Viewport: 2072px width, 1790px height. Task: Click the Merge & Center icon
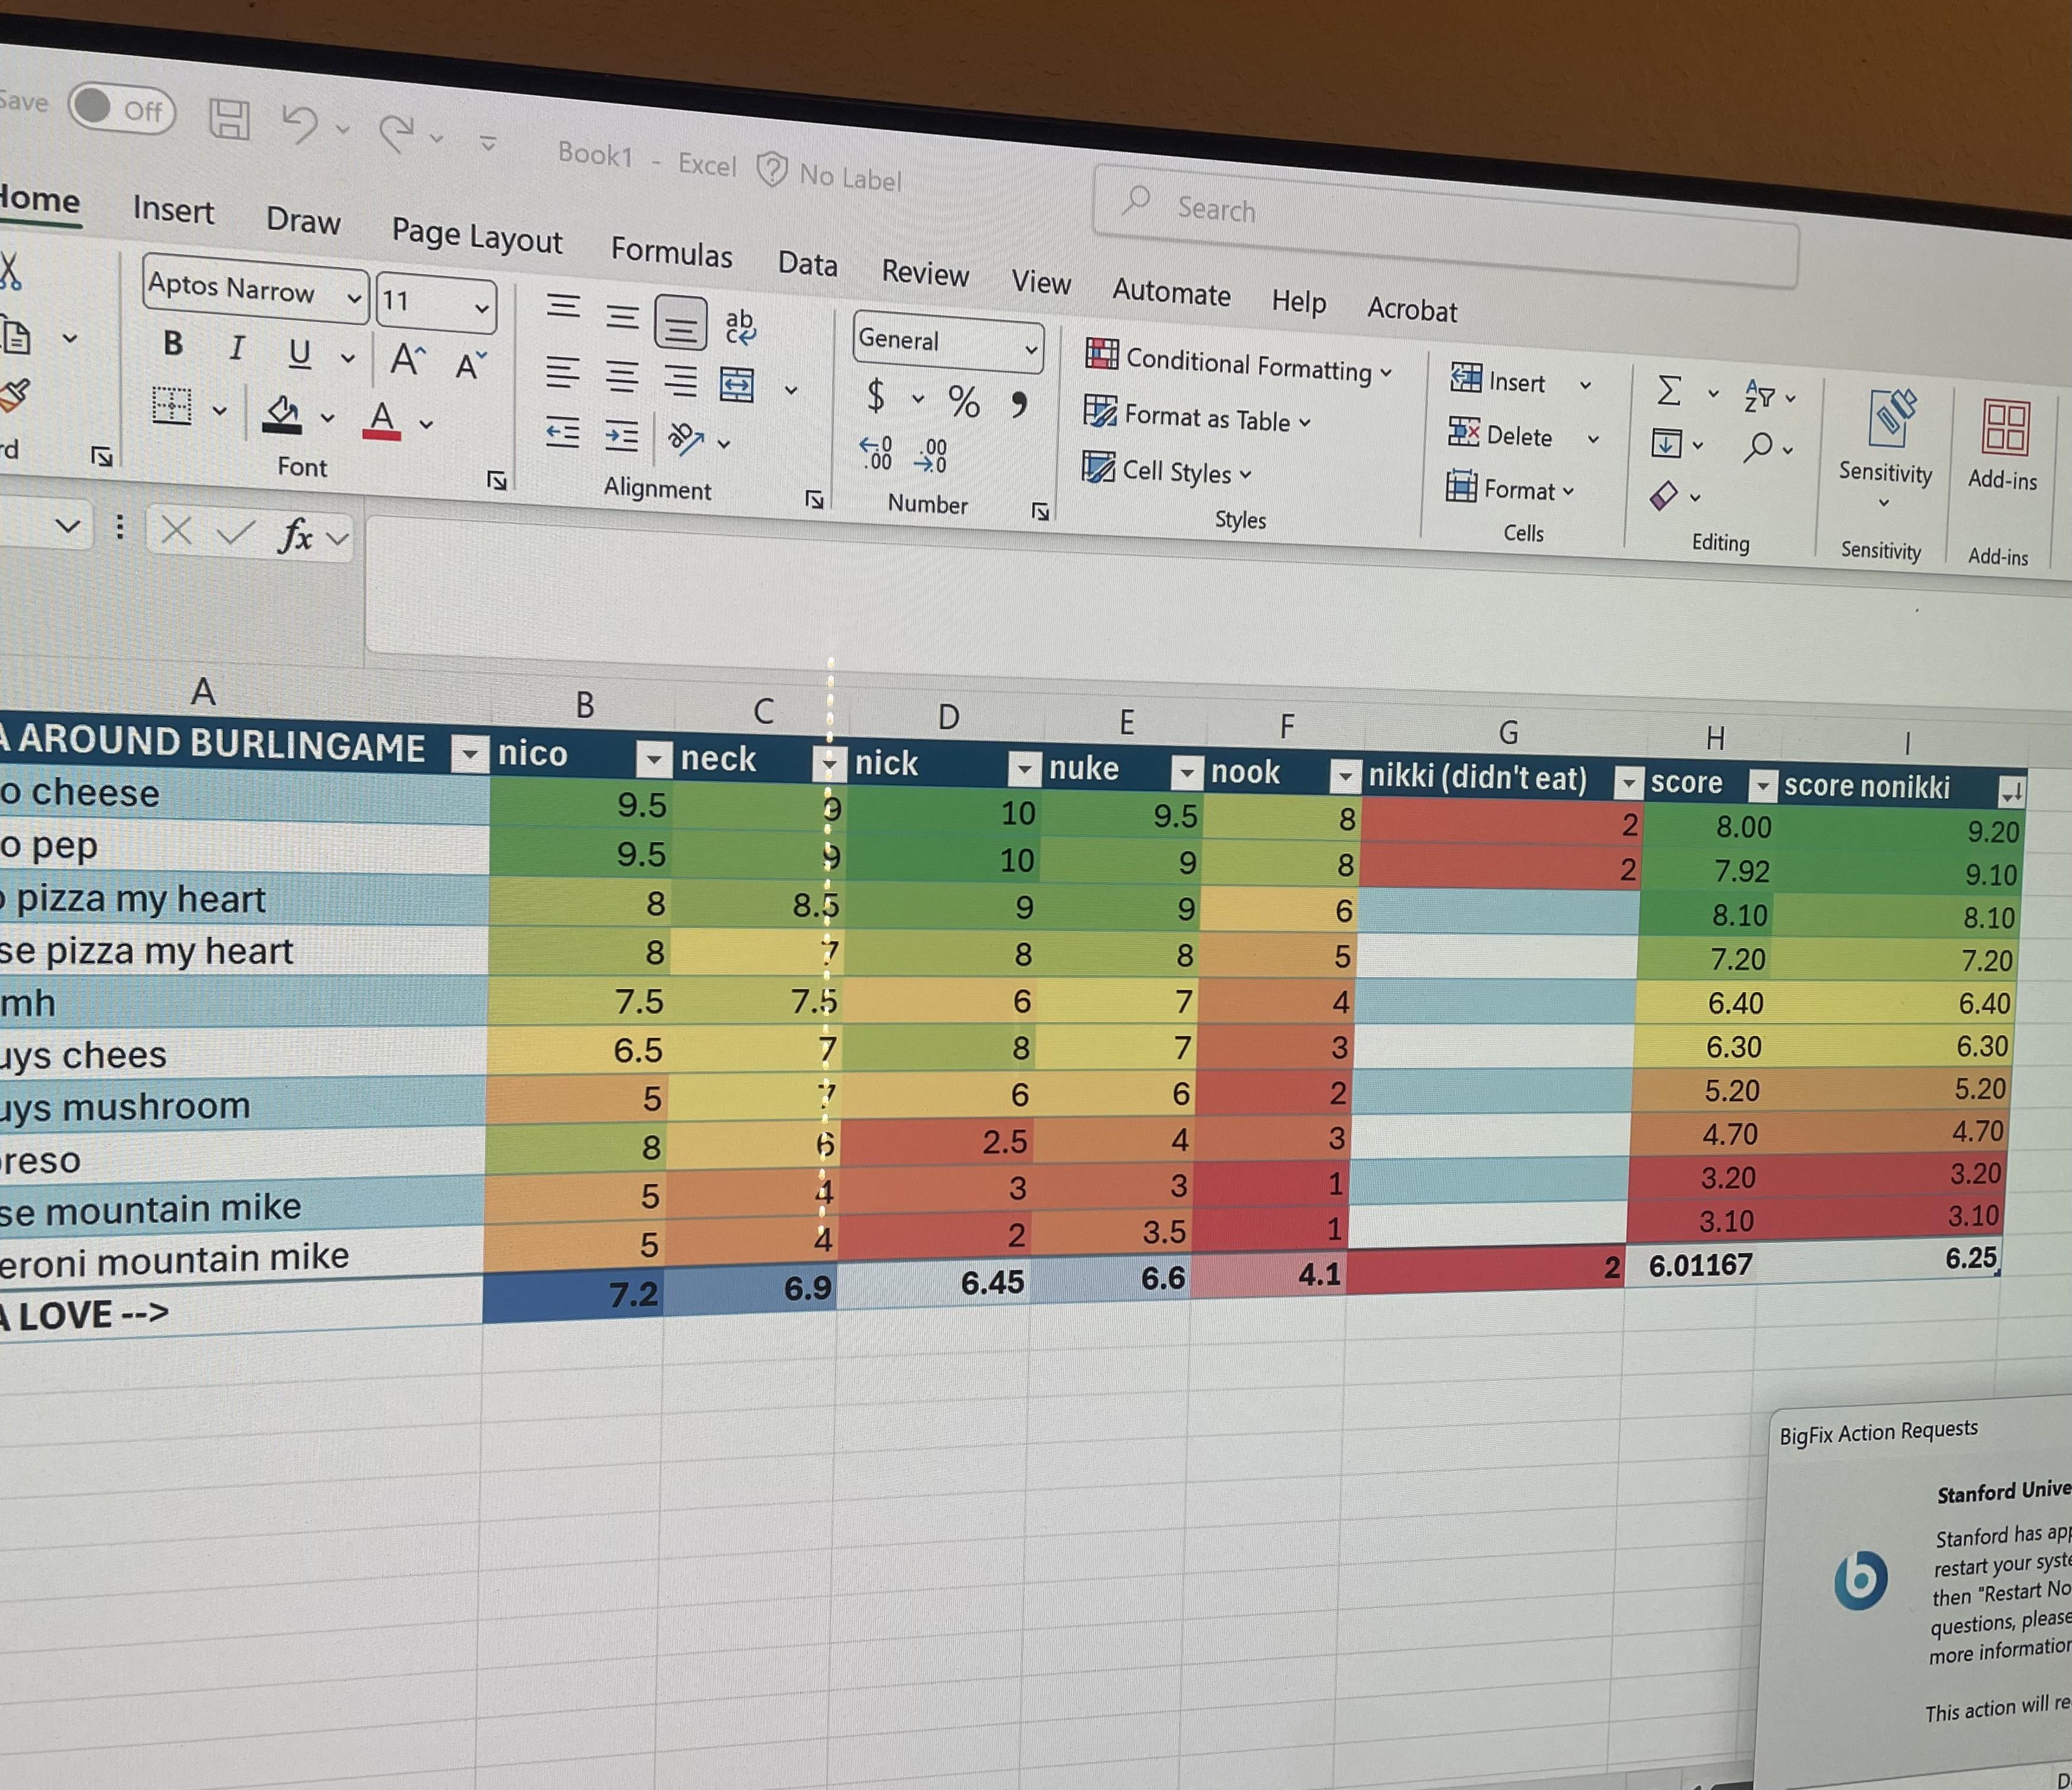point(737,384)
